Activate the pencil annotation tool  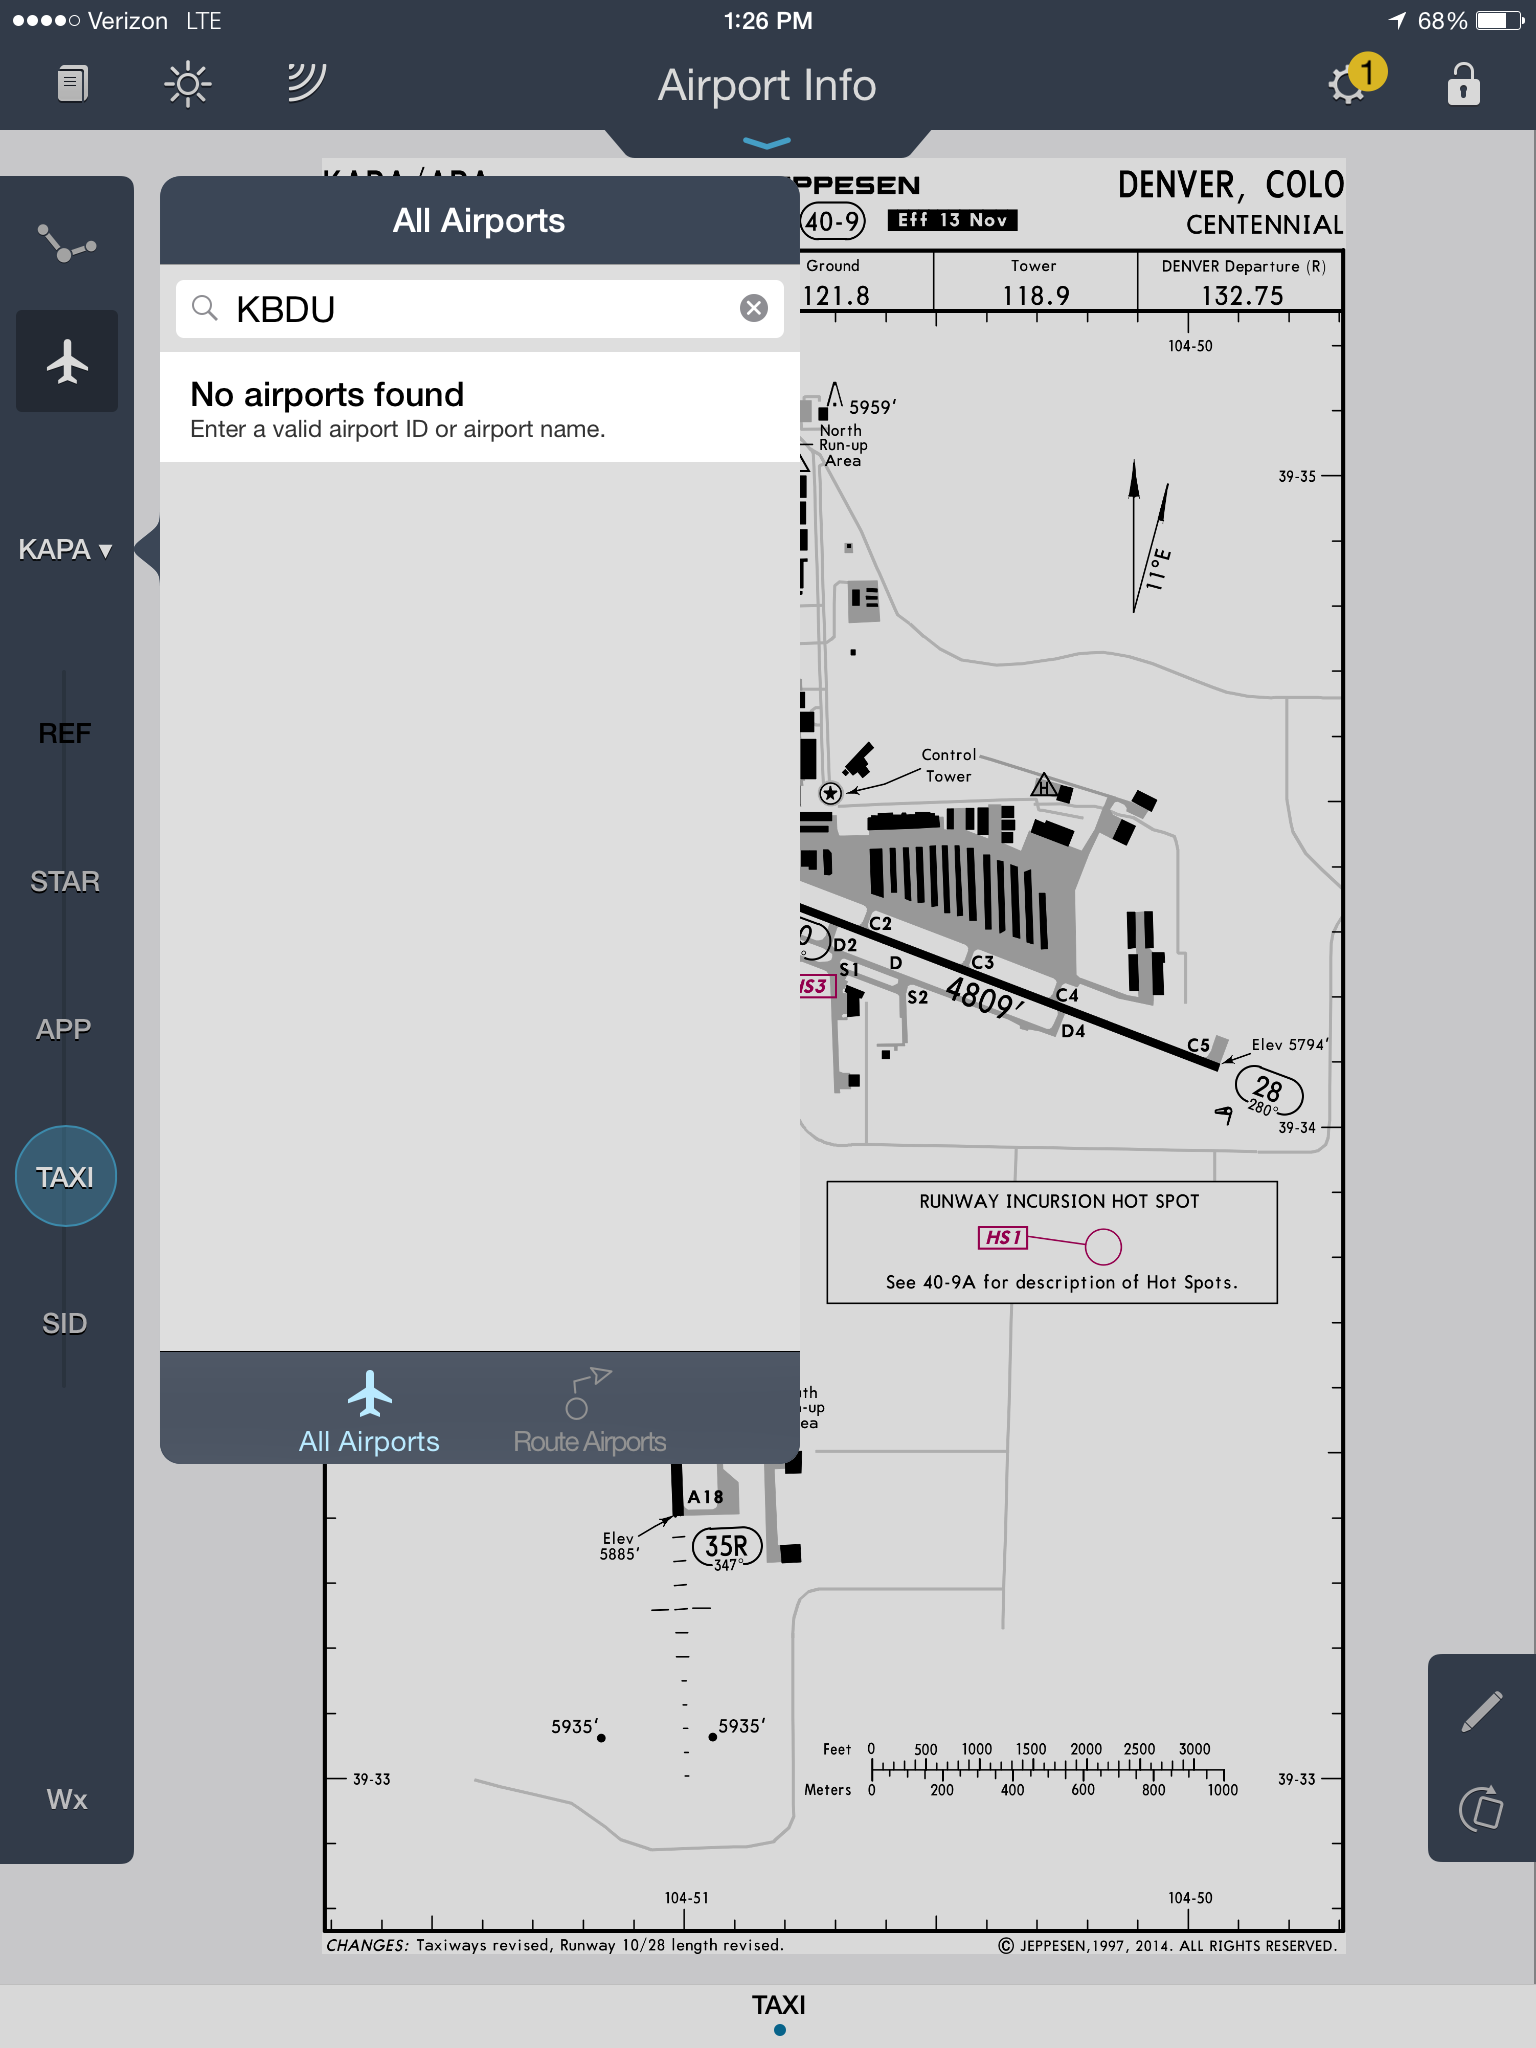[1481, 1711]
